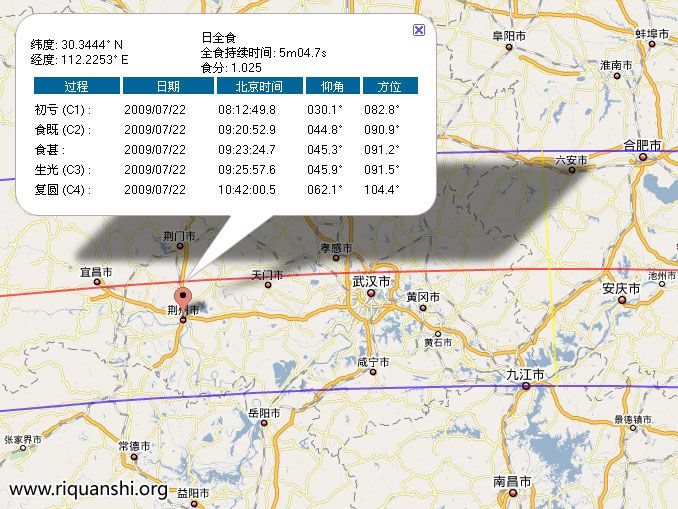Click the 张家界市 city marker dot
The width and height of the screenshot is (678, 509).
pos(23,448)
